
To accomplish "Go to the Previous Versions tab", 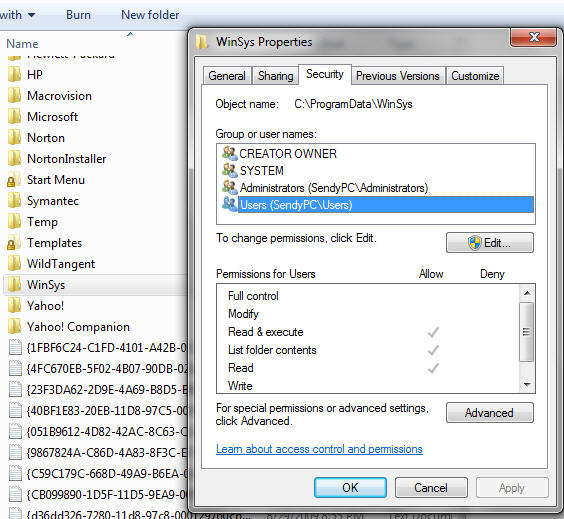I will (x=398, y=76).
